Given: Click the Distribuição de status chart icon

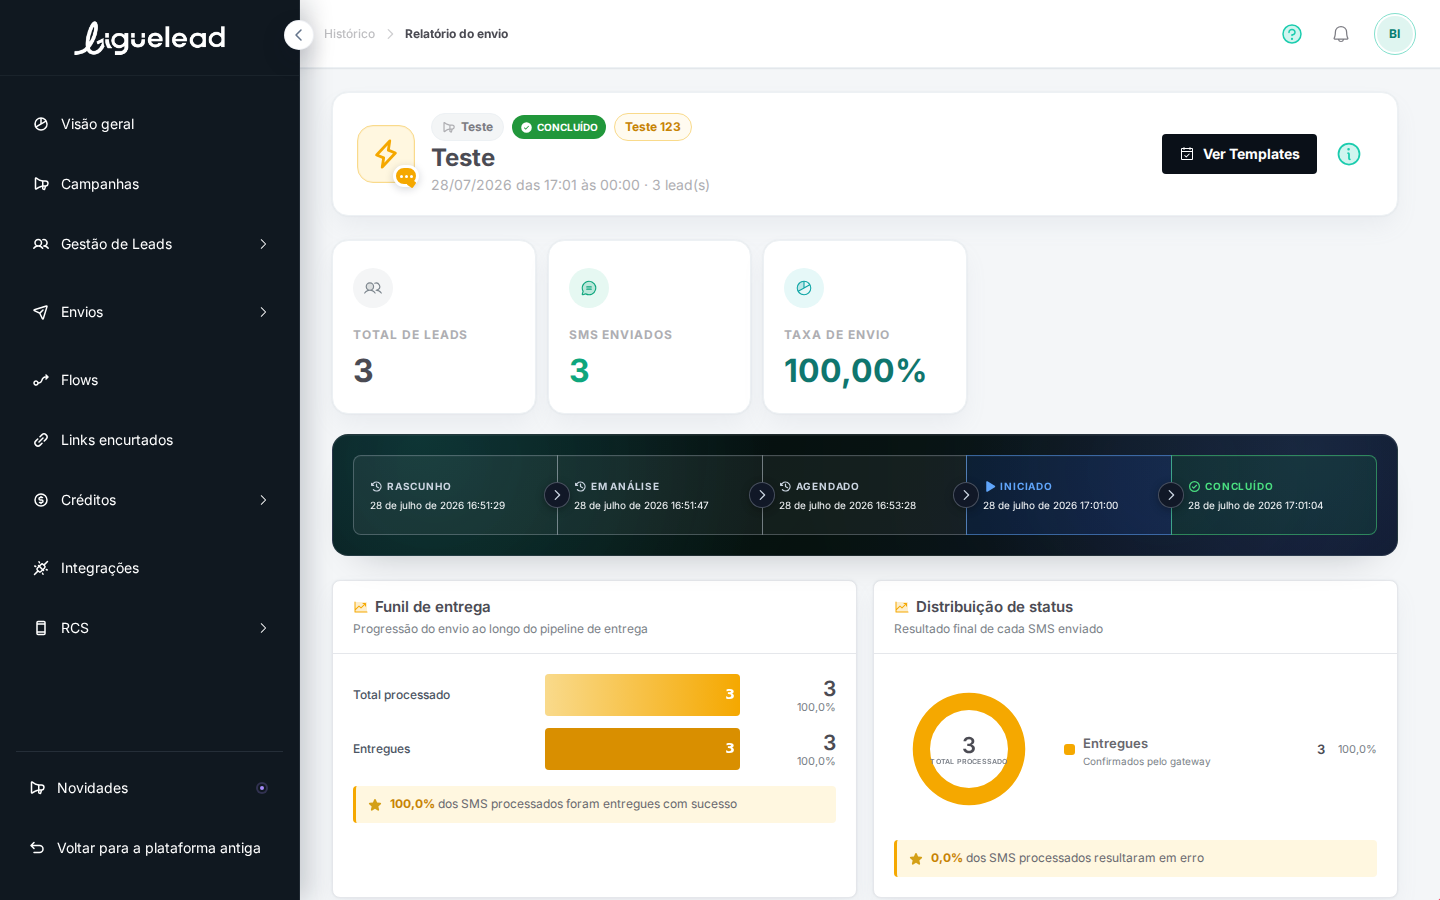Looking at the screenshot, I should tap(901, 607).
